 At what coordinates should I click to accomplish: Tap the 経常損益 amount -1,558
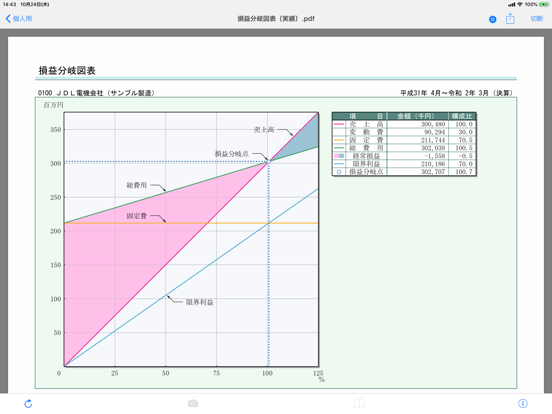pos(435,156)
